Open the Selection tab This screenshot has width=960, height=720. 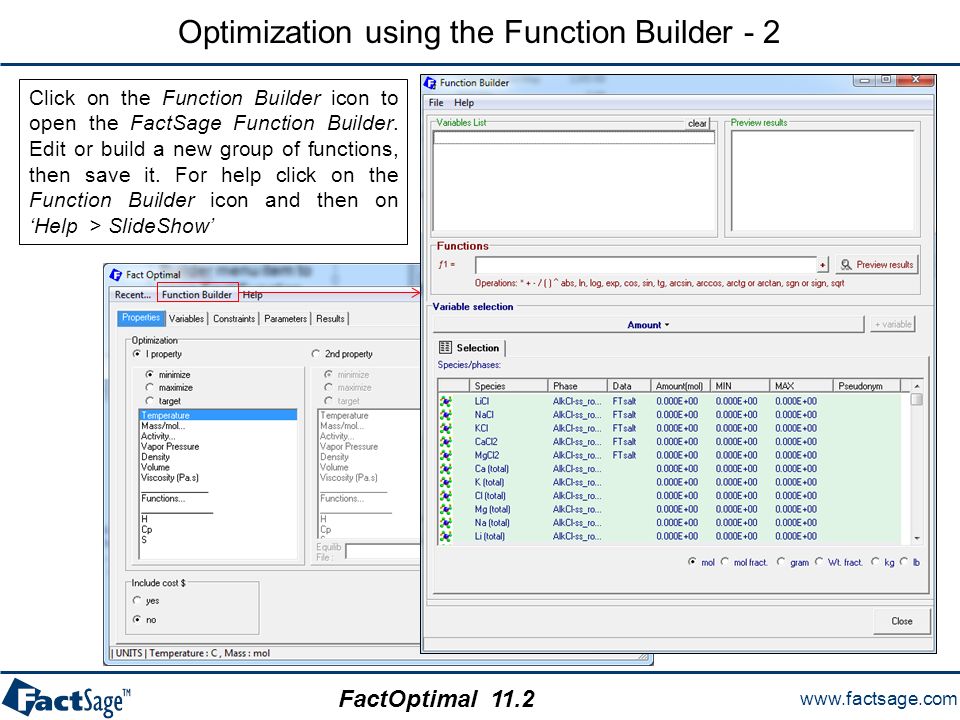point(470,348)
